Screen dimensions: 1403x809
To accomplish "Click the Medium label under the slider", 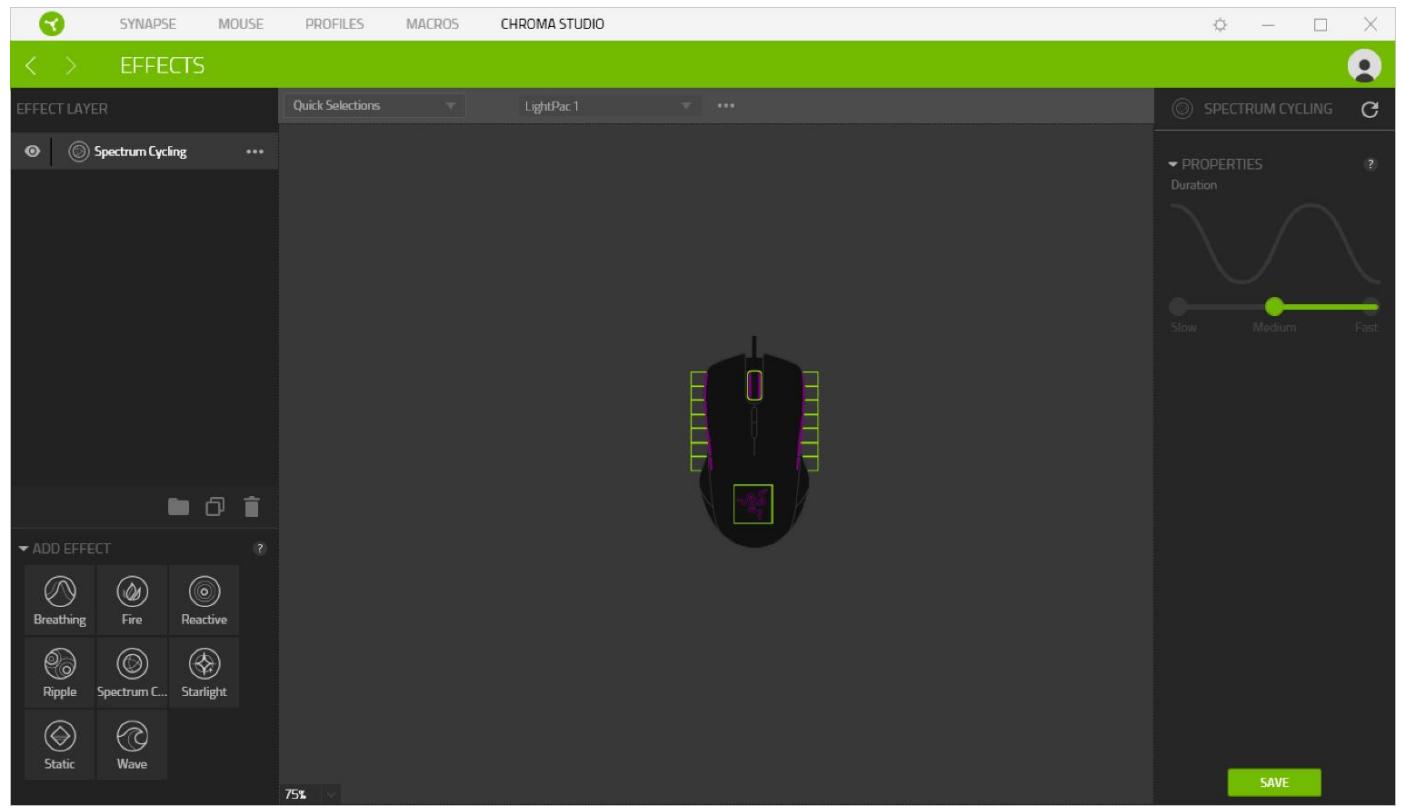I will coord(1274,328).
